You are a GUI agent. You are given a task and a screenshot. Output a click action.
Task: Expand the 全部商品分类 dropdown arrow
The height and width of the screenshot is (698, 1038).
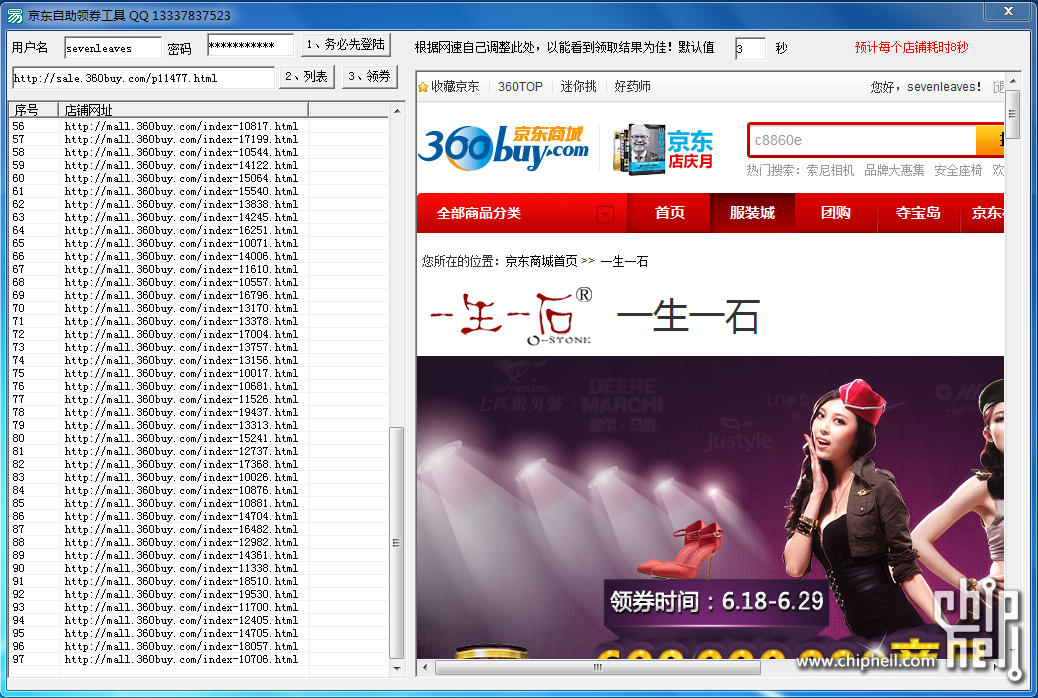tap(605, 214)
